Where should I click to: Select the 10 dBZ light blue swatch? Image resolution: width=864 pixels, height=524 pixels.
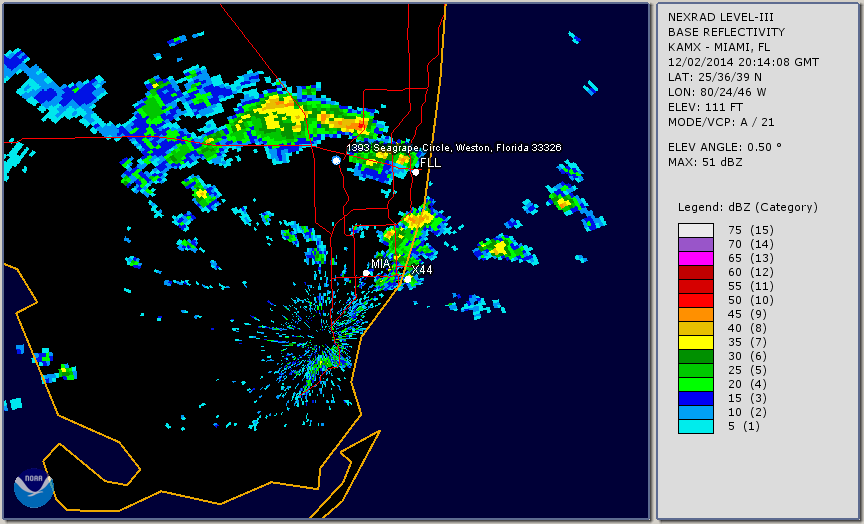(696, 412)
